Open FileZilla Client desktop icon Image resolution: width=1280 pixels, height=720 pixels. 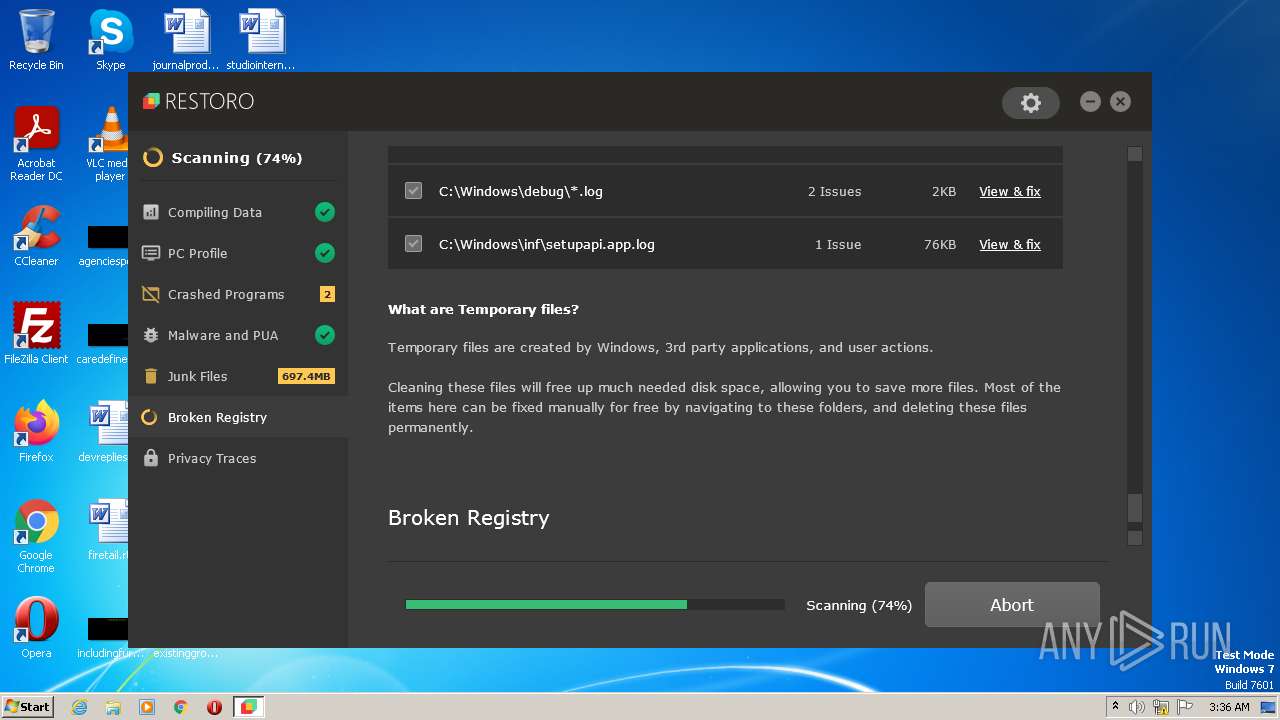36,334
